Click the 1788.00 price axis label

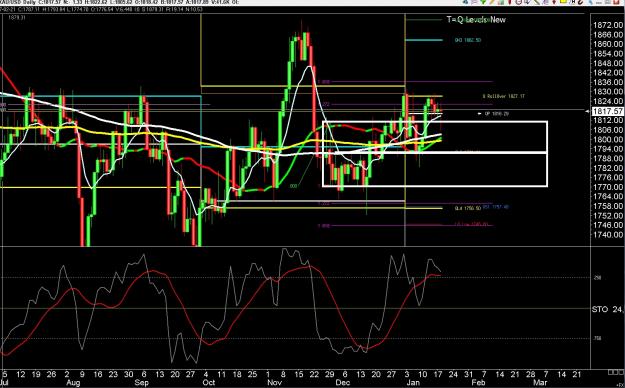[x=608, y=158]
